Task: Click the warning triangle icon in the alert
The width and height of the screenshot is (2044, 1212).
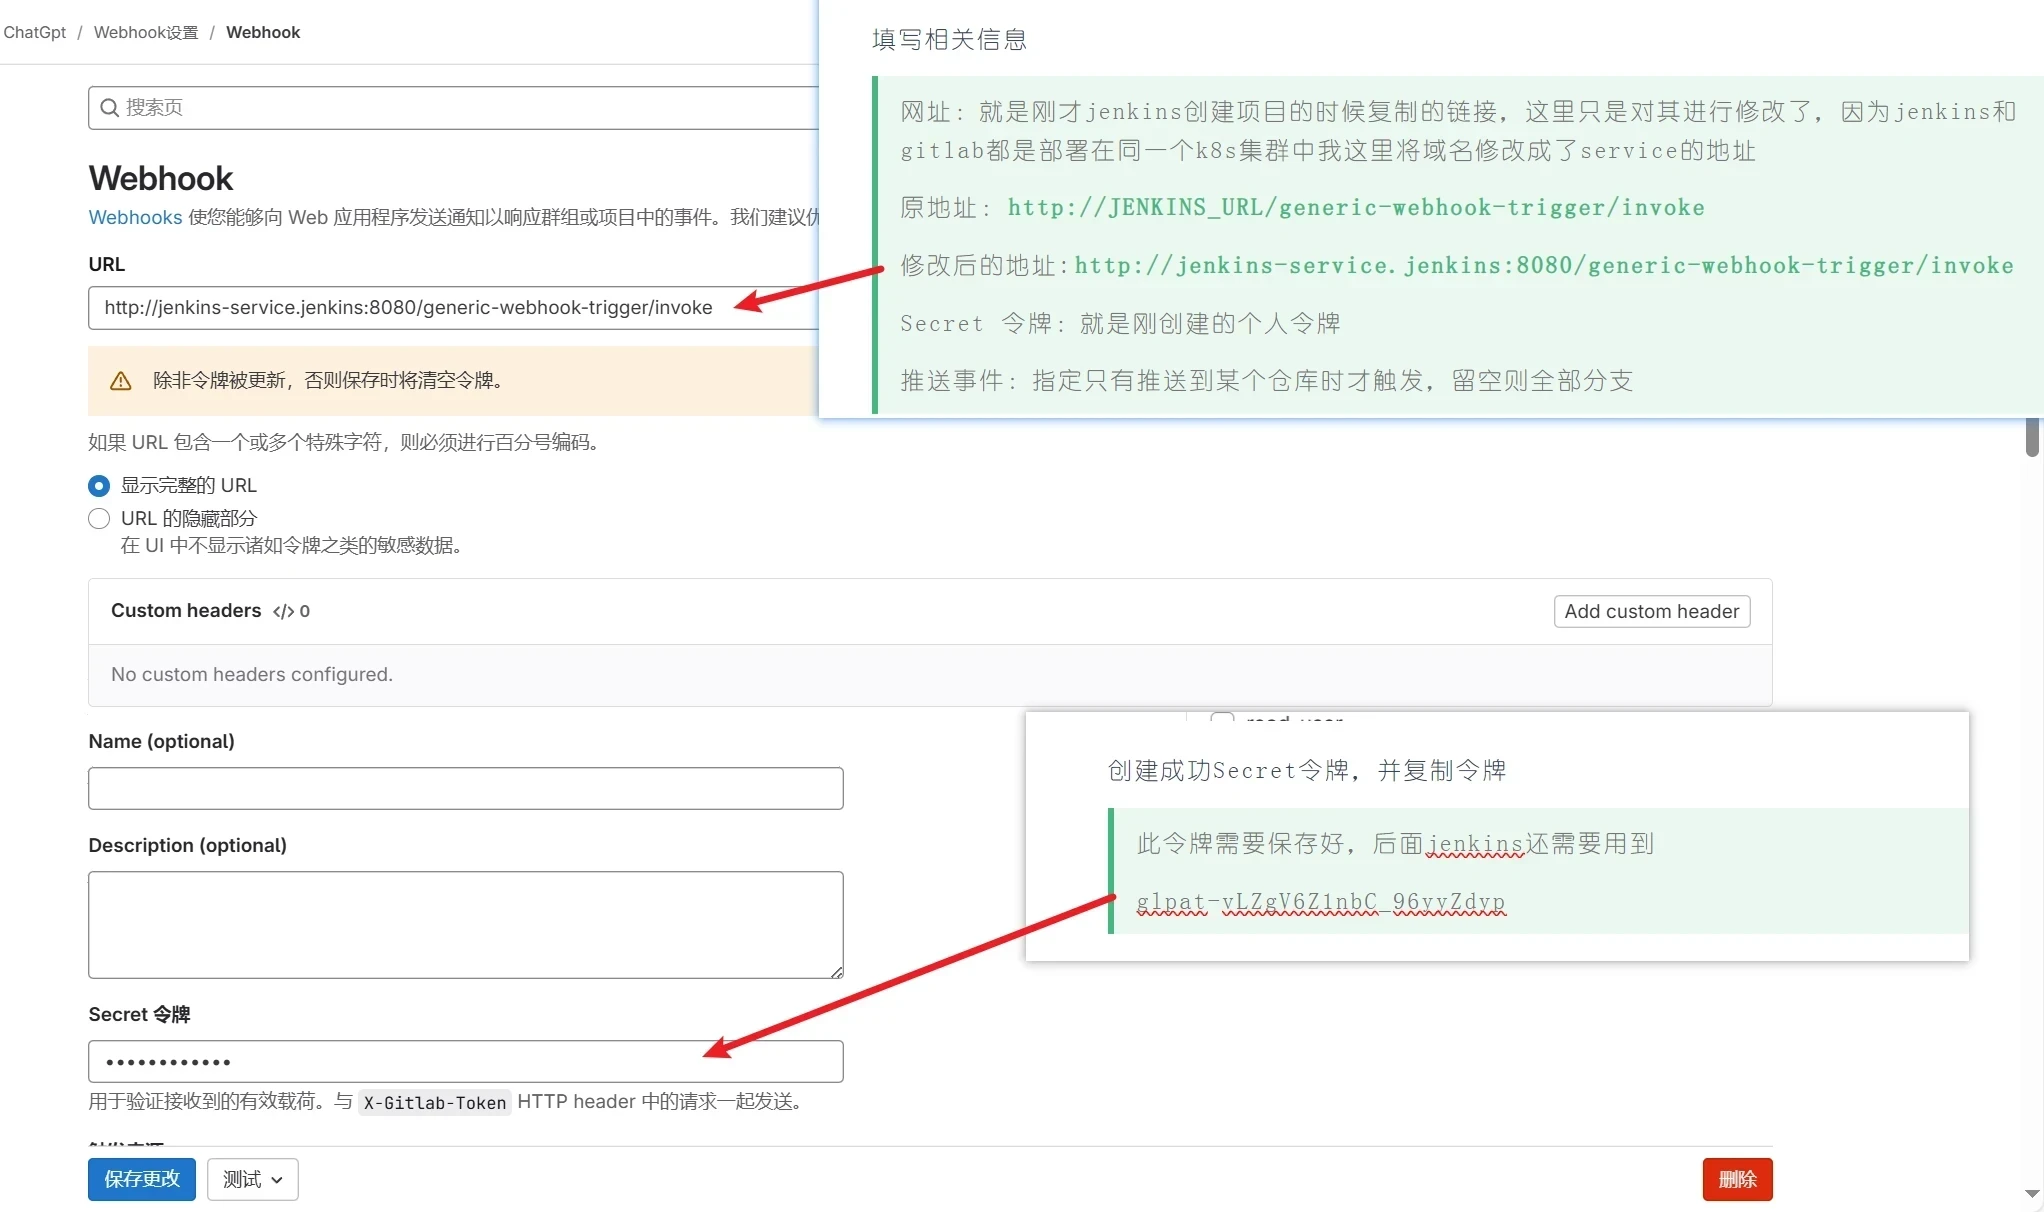Action: [x=121, y=381]
